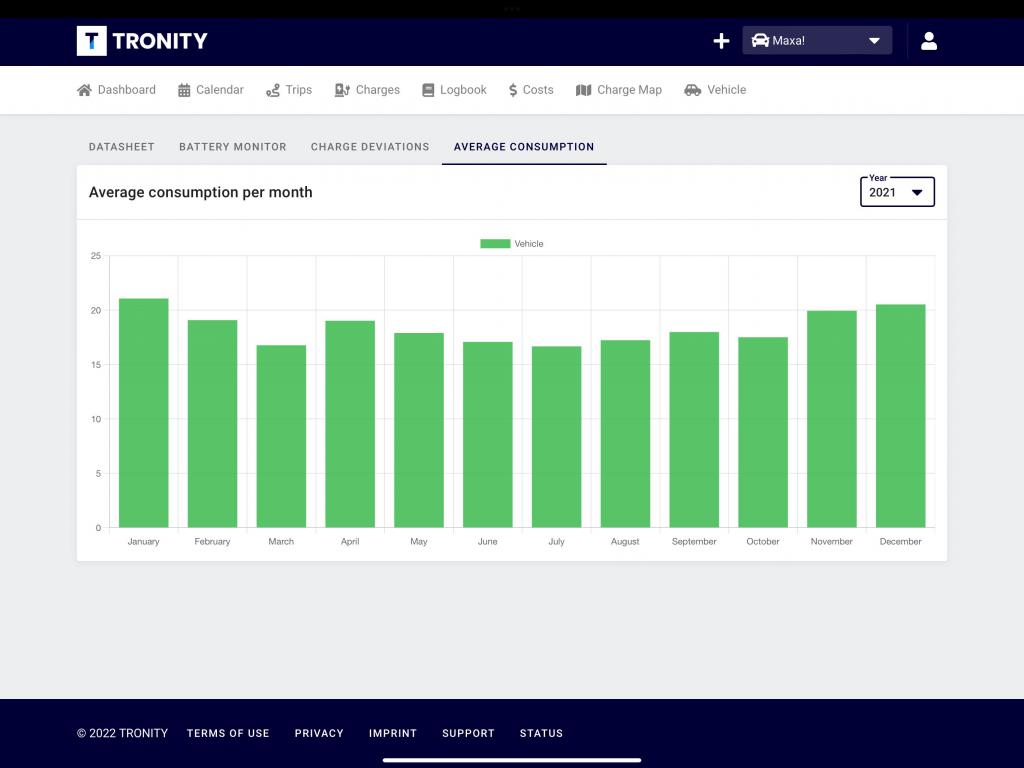Click the July consumption bar
Viewport: 1024px width, 768px height.
[x=556, y=437]
